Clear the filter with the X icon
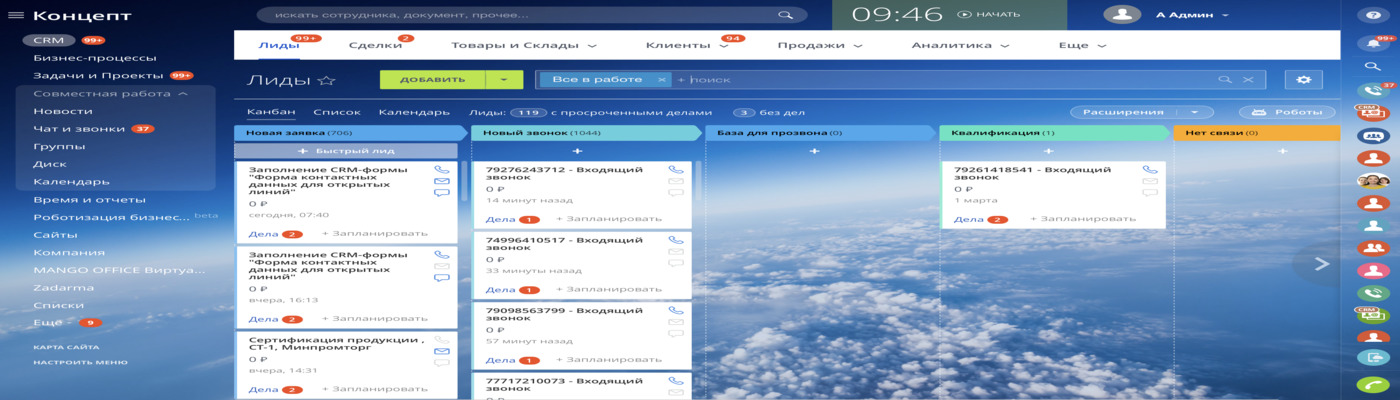Viewport: 1400px width, 400px height. [x=1248, y=80]
